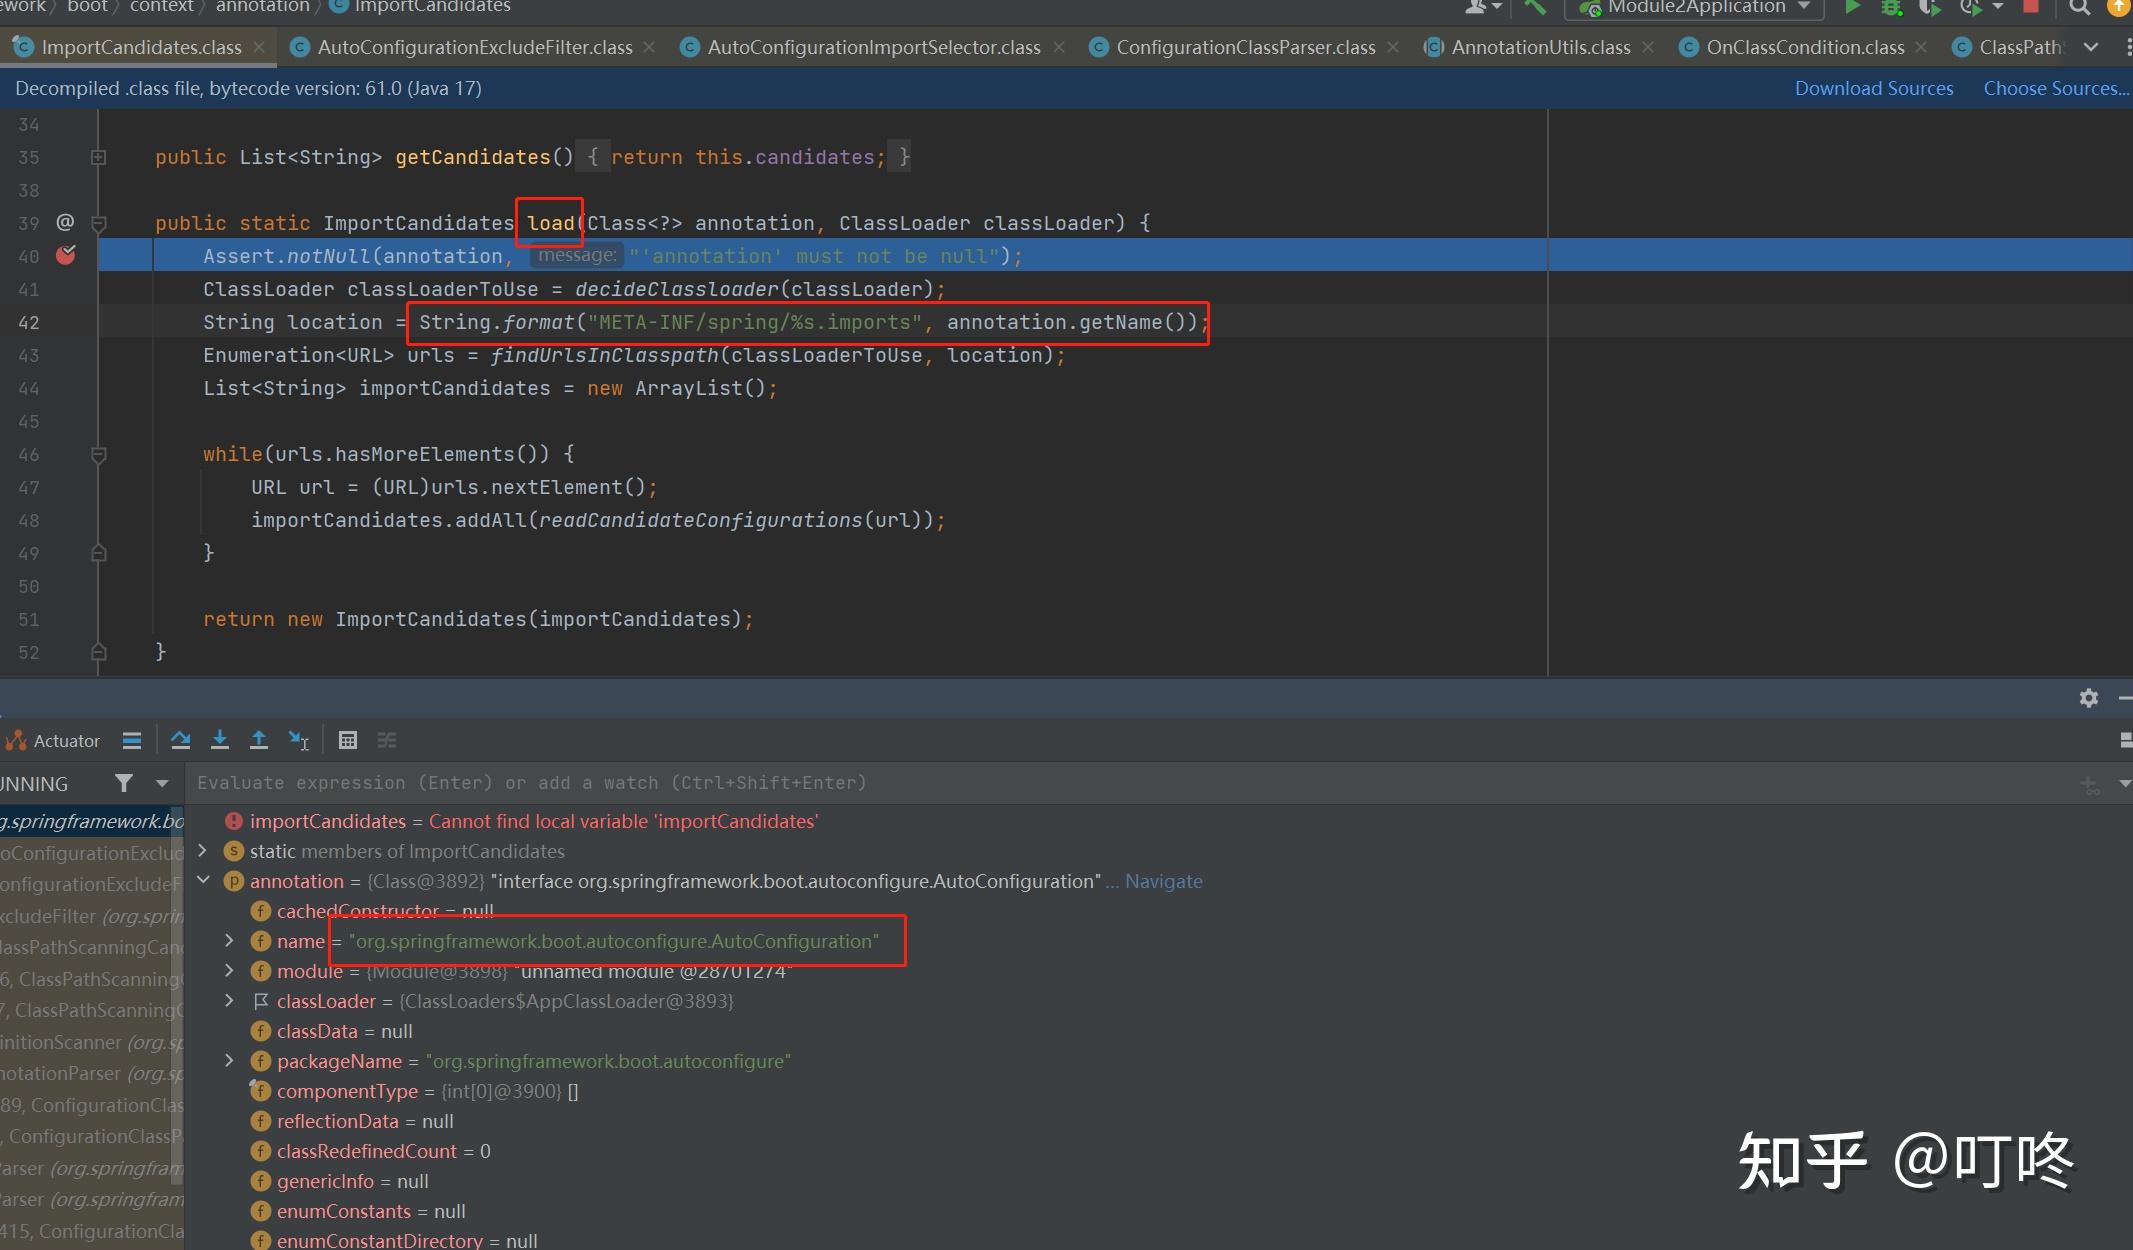Focus the Evaluate expression input field
The image size is (2133, 1250).
coord(1130,783)
